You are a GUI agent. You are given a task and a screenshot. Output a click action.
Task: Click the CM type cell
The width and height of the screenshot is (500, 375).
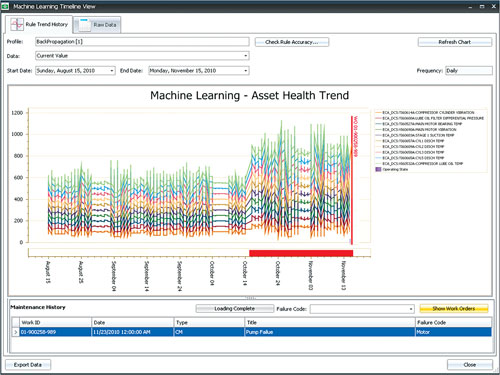pyautogui.click(x=209, y=332)
